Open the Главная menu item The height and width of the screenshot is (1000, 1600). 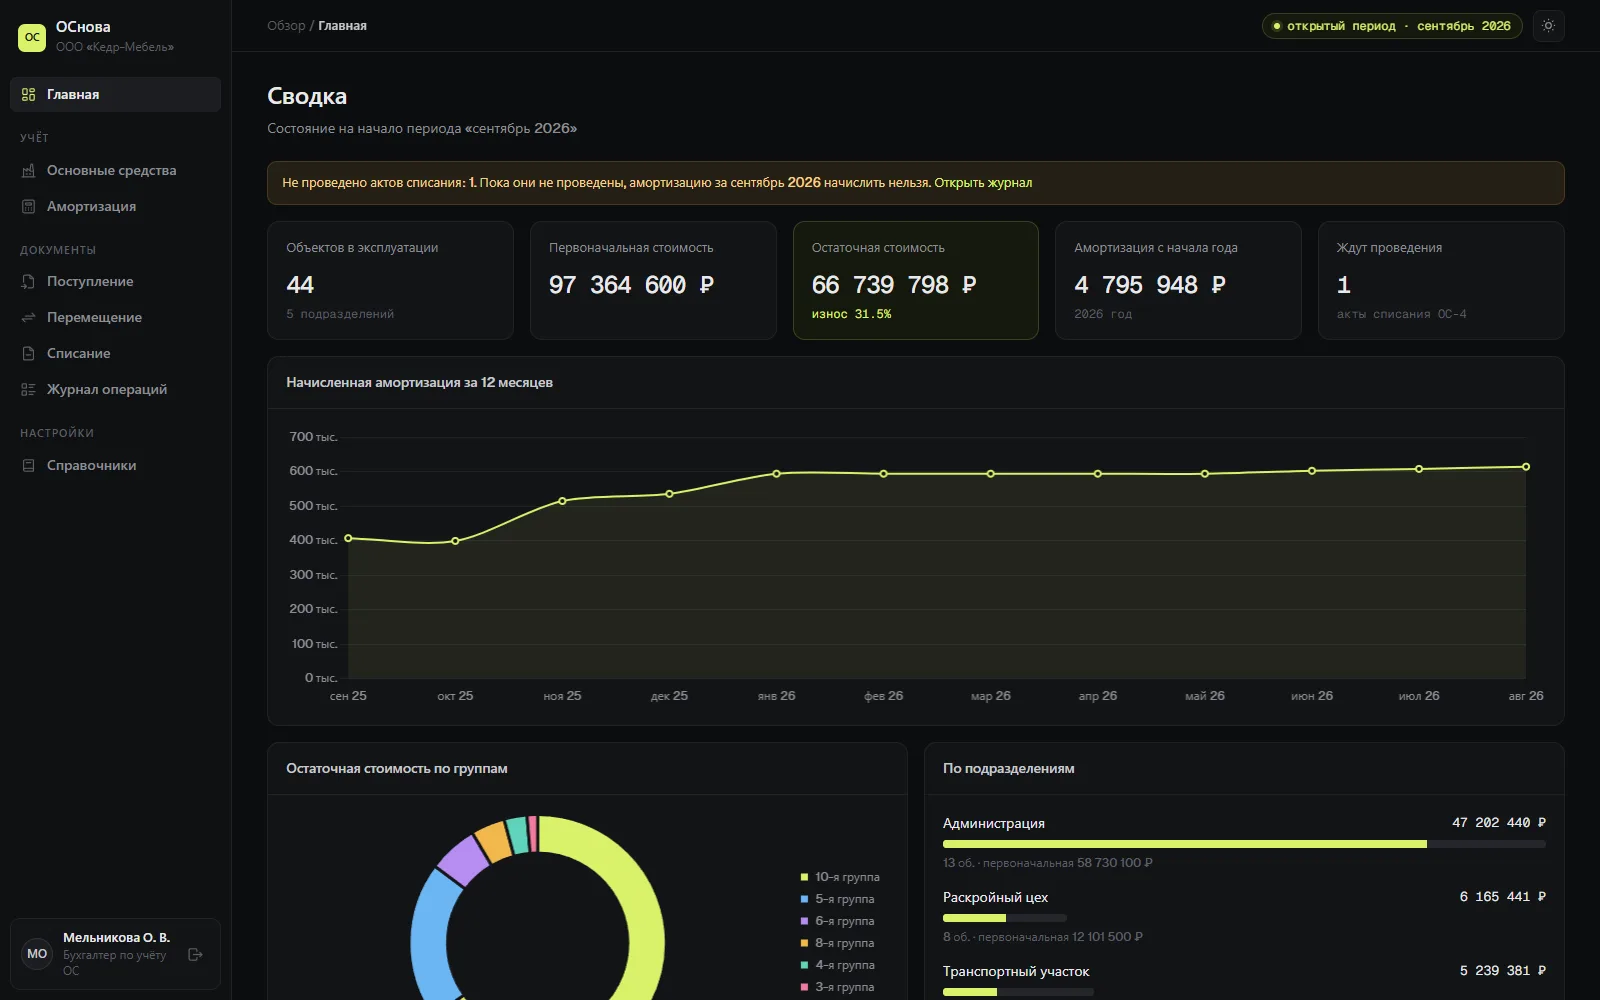point(115,95)
